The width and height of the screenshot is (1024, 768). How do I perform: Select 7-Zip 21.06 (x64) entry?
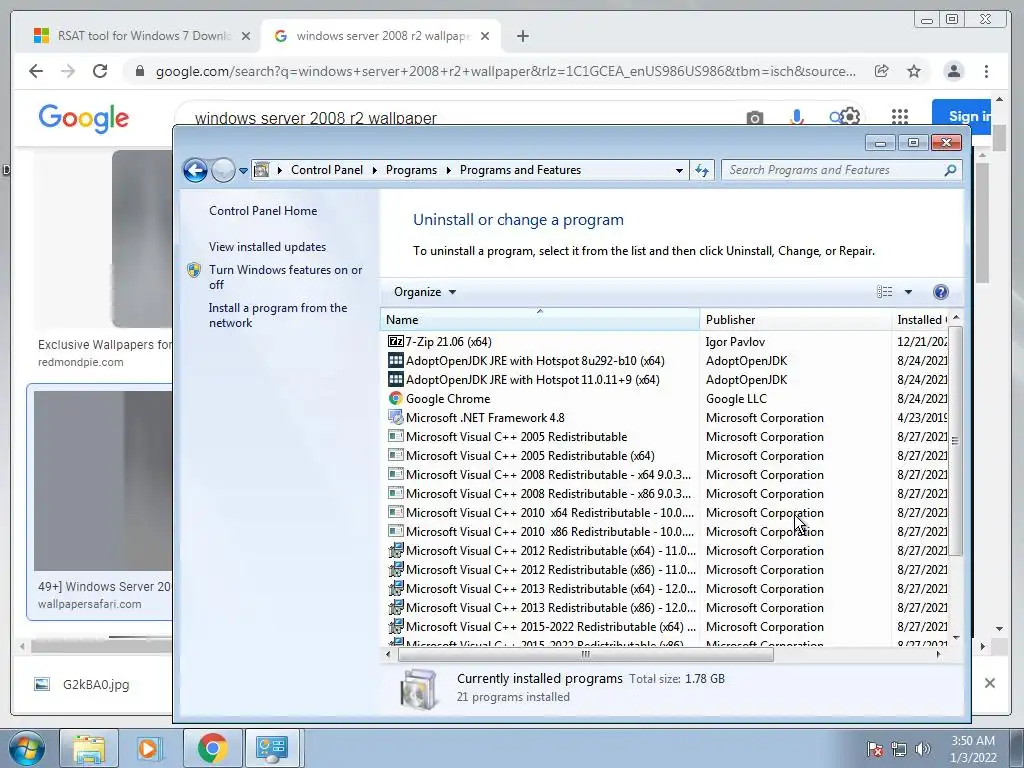tap(448, 342)
